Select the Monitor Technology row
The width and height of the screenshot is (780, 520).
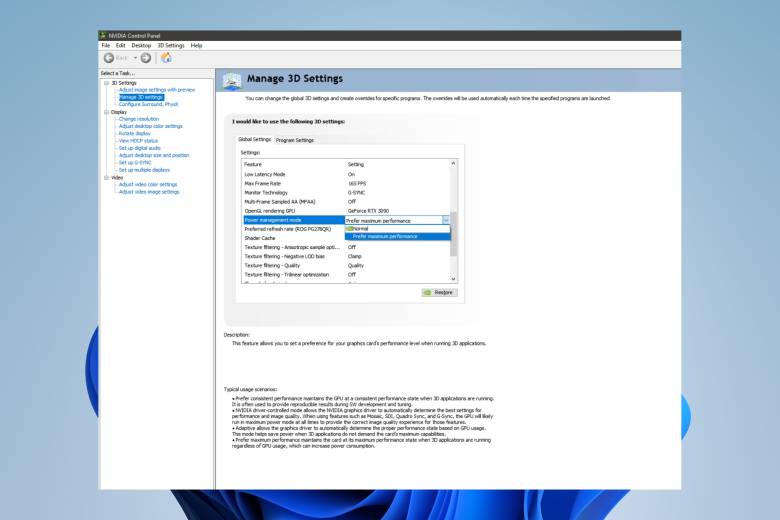[346, 193]
